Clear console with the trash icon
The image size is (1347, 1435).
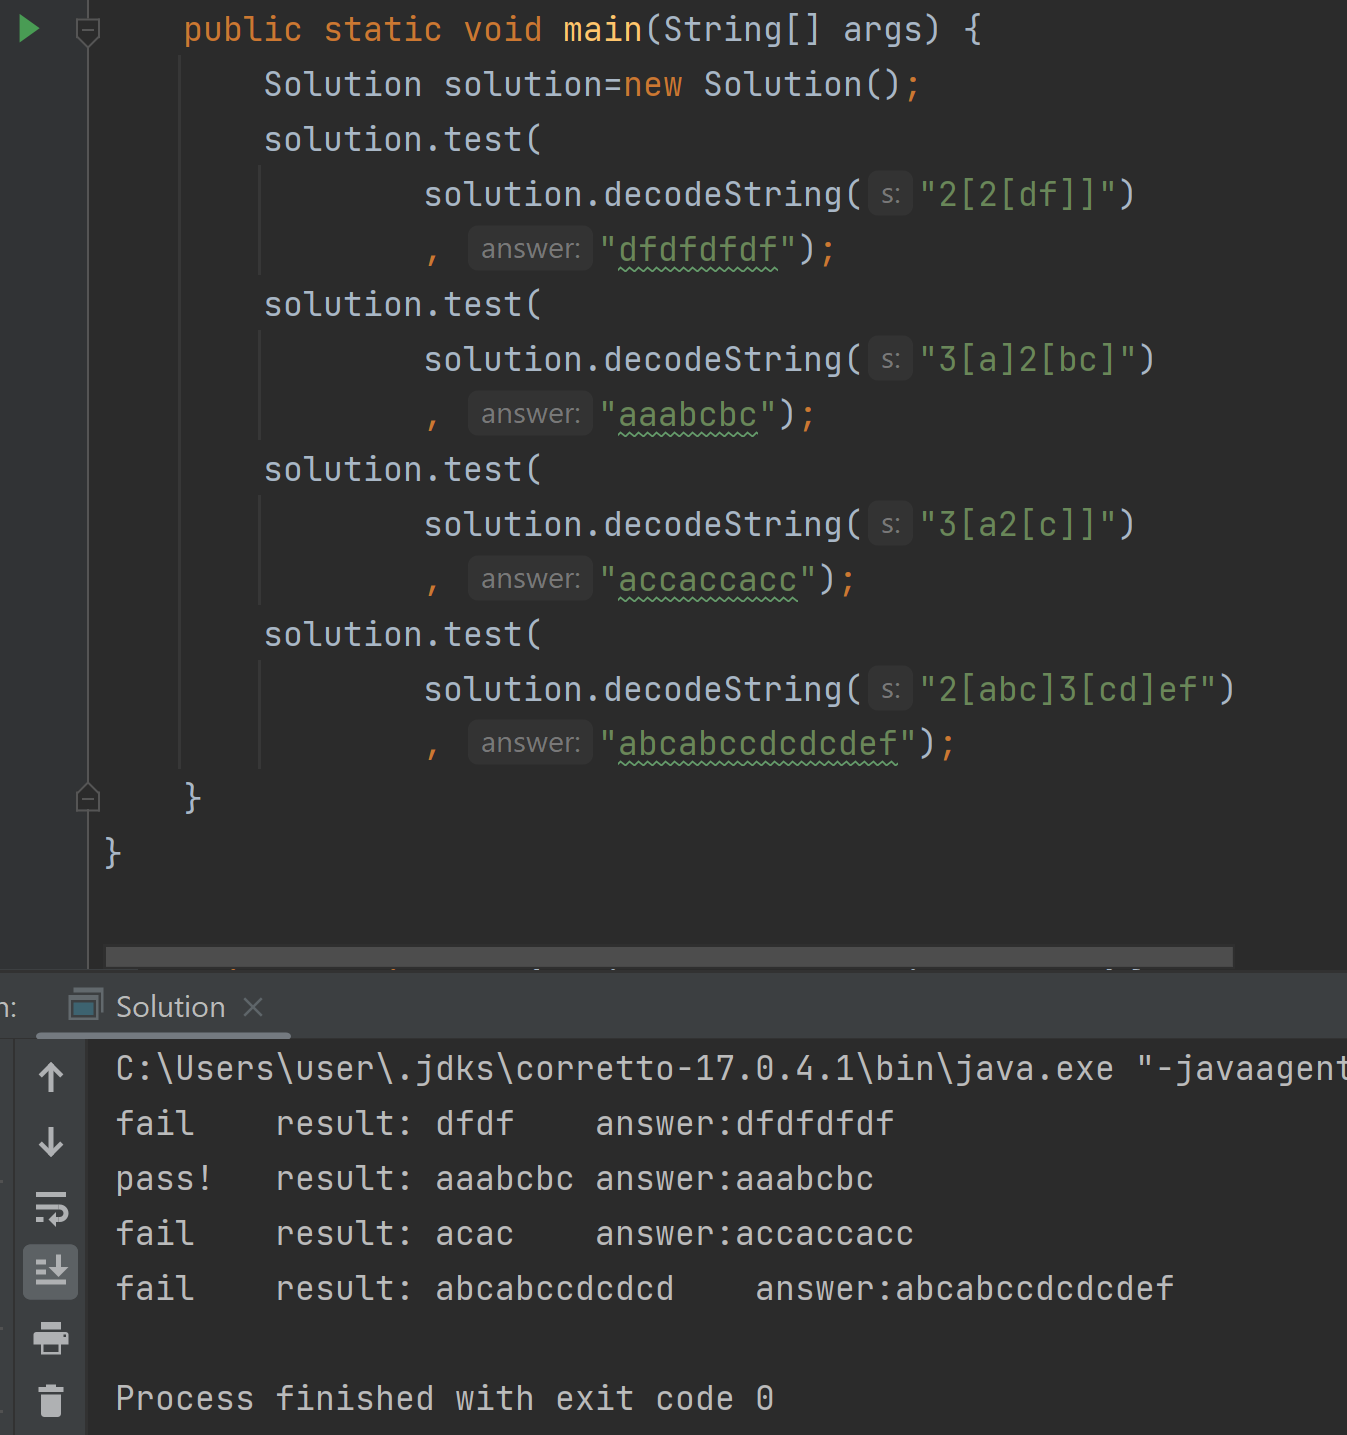point(51,1400)
